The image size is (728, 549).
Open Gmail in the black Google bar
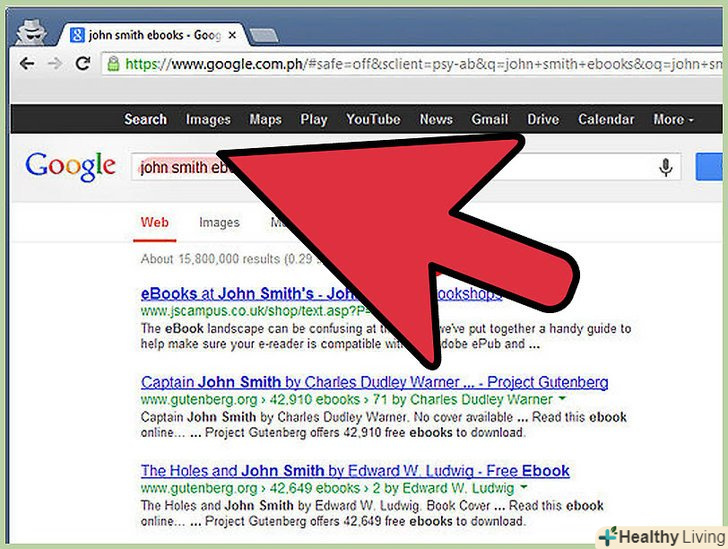pos(490,119)
